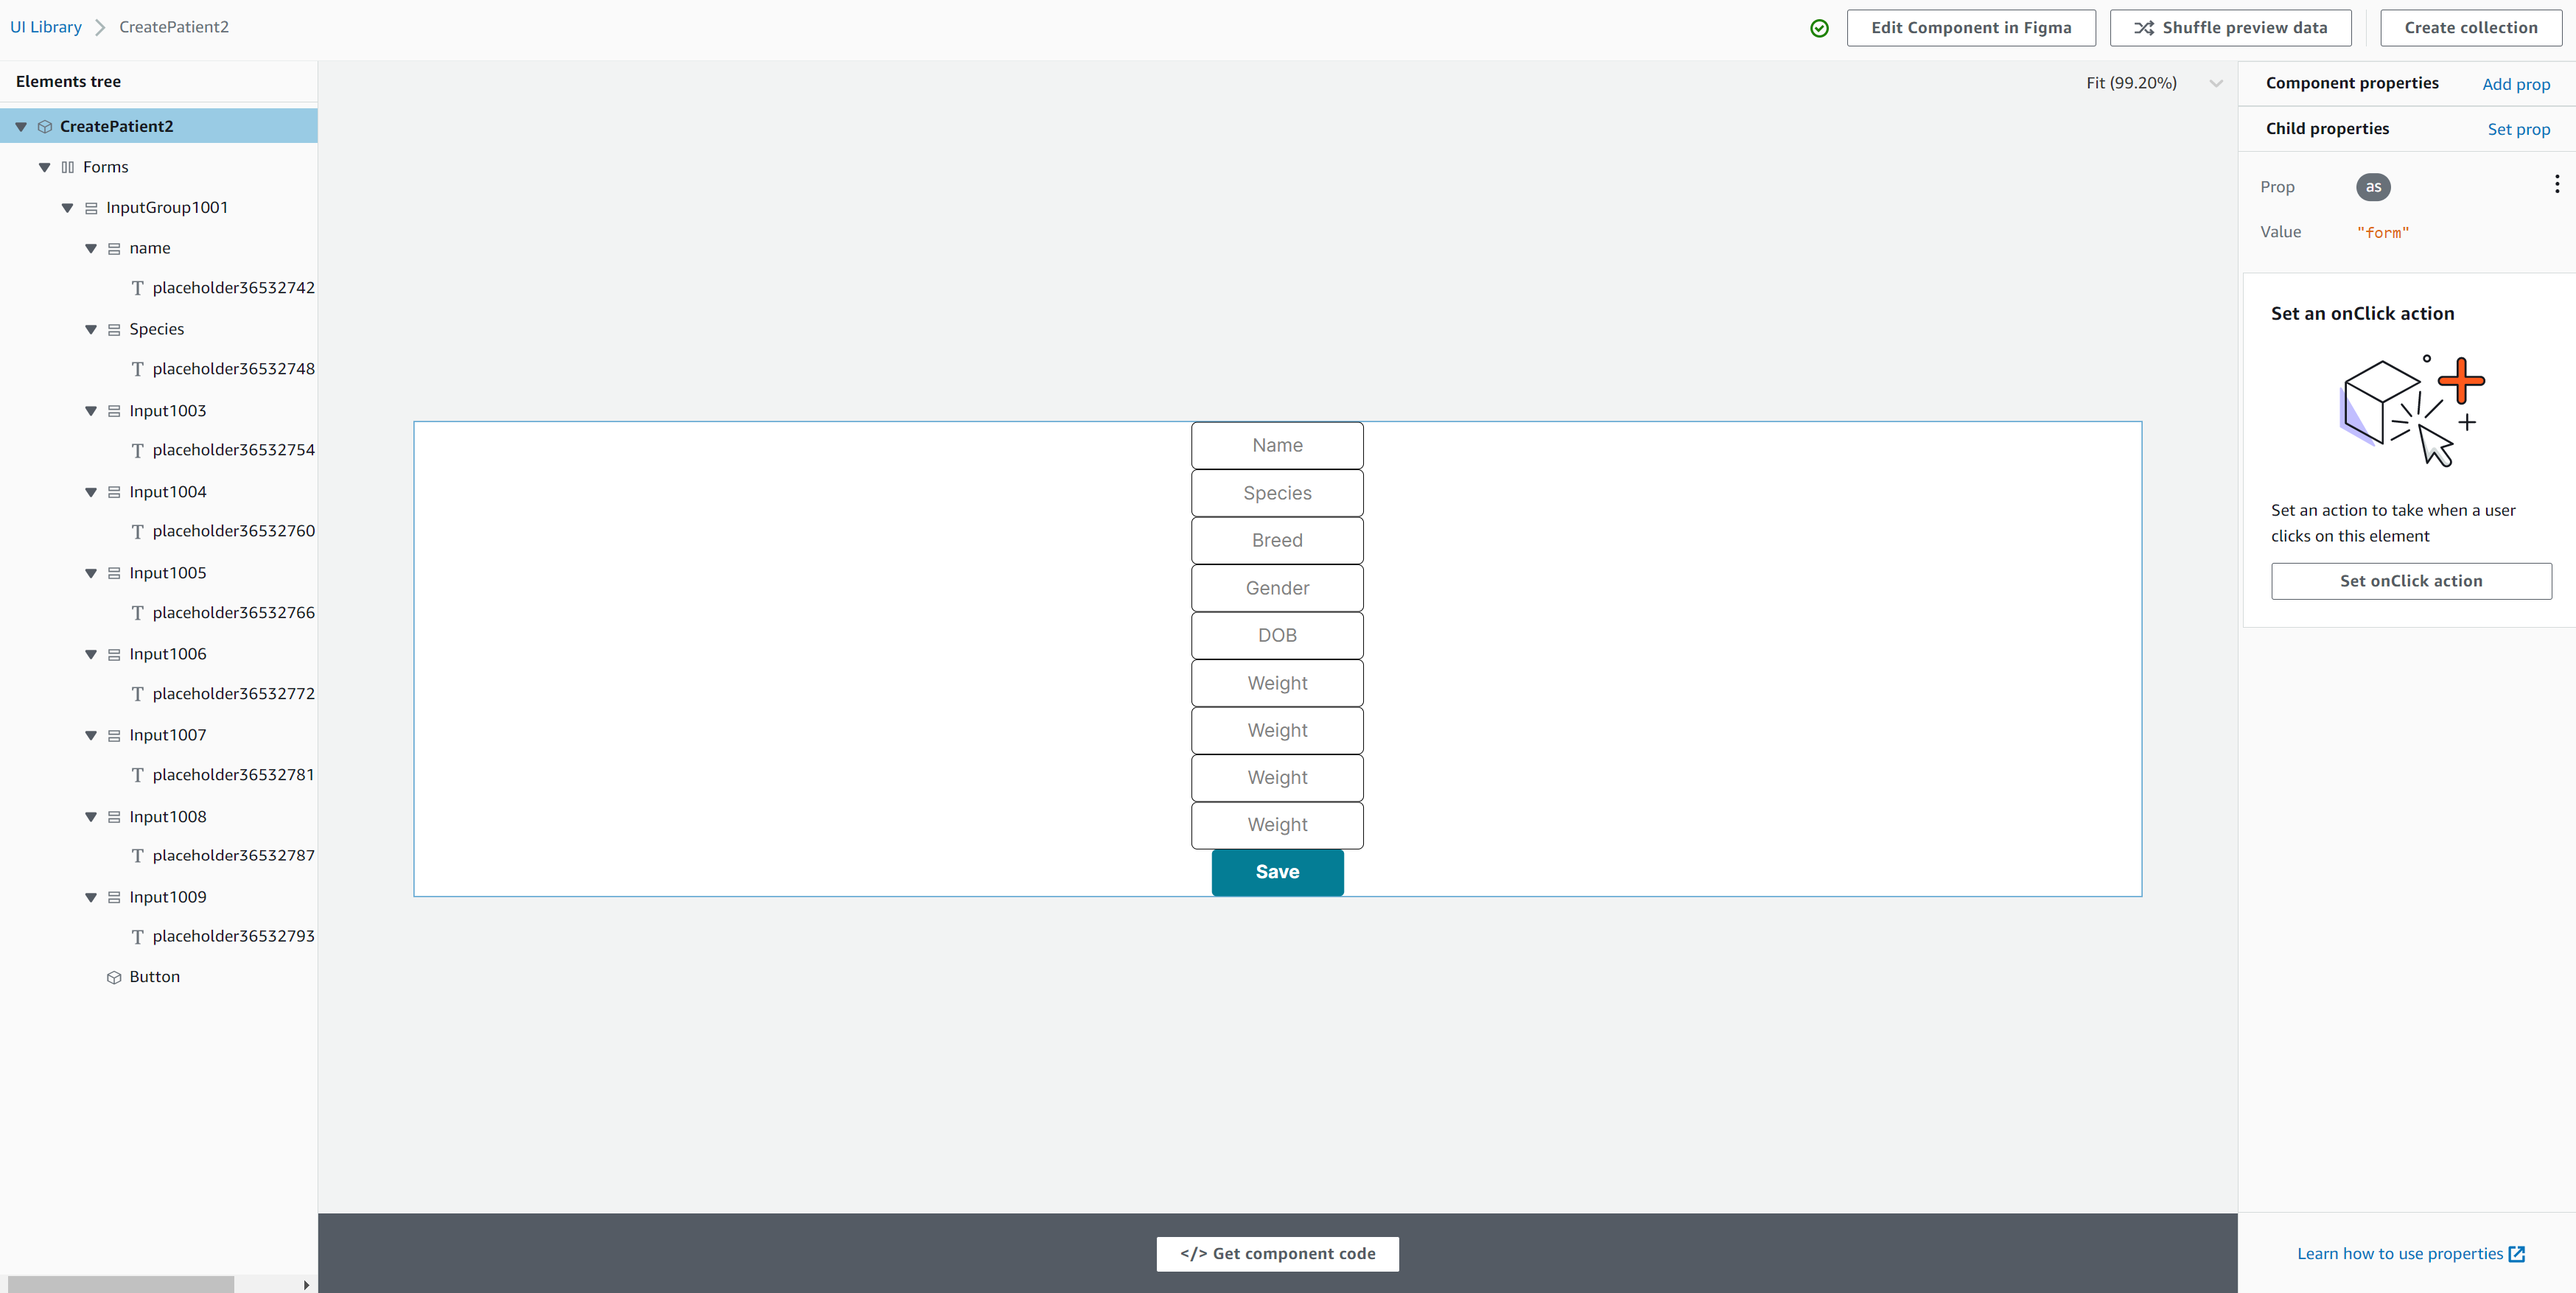Click the shuffle icon on Shuffle preview data

(2144, 28)
